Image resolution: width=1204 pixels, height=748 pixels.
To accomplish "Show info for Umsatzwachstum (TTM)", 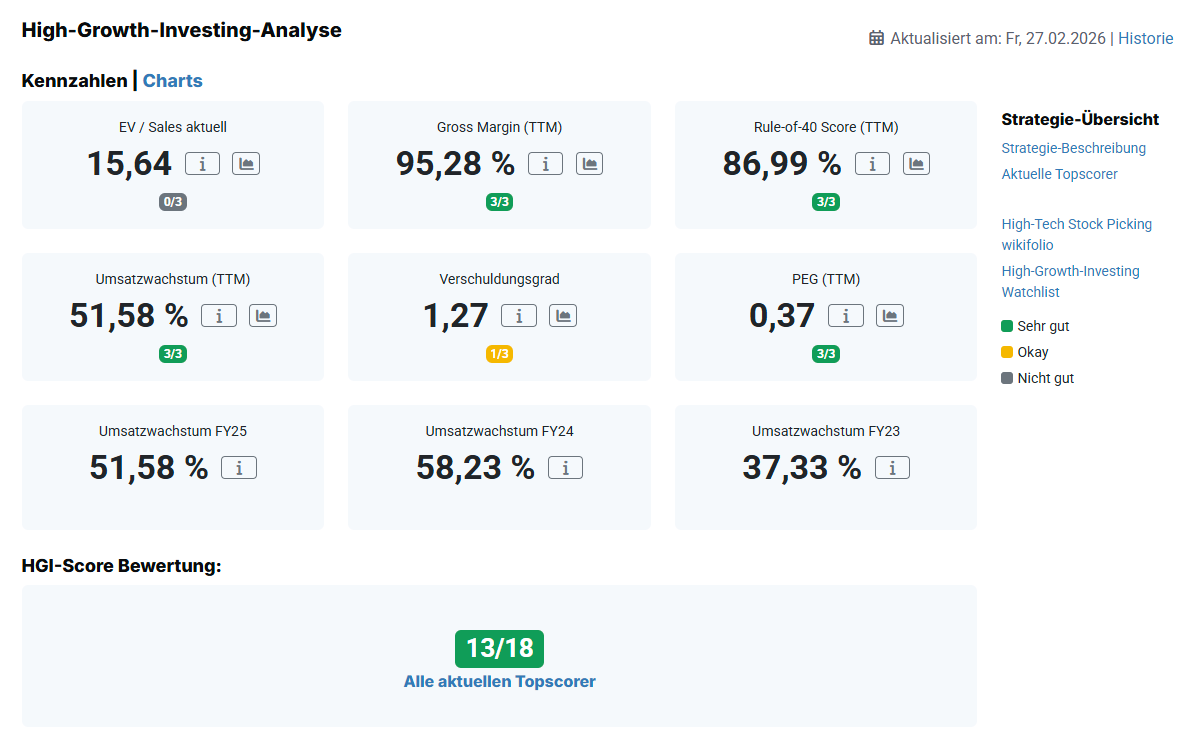I will tap(219, 316).
